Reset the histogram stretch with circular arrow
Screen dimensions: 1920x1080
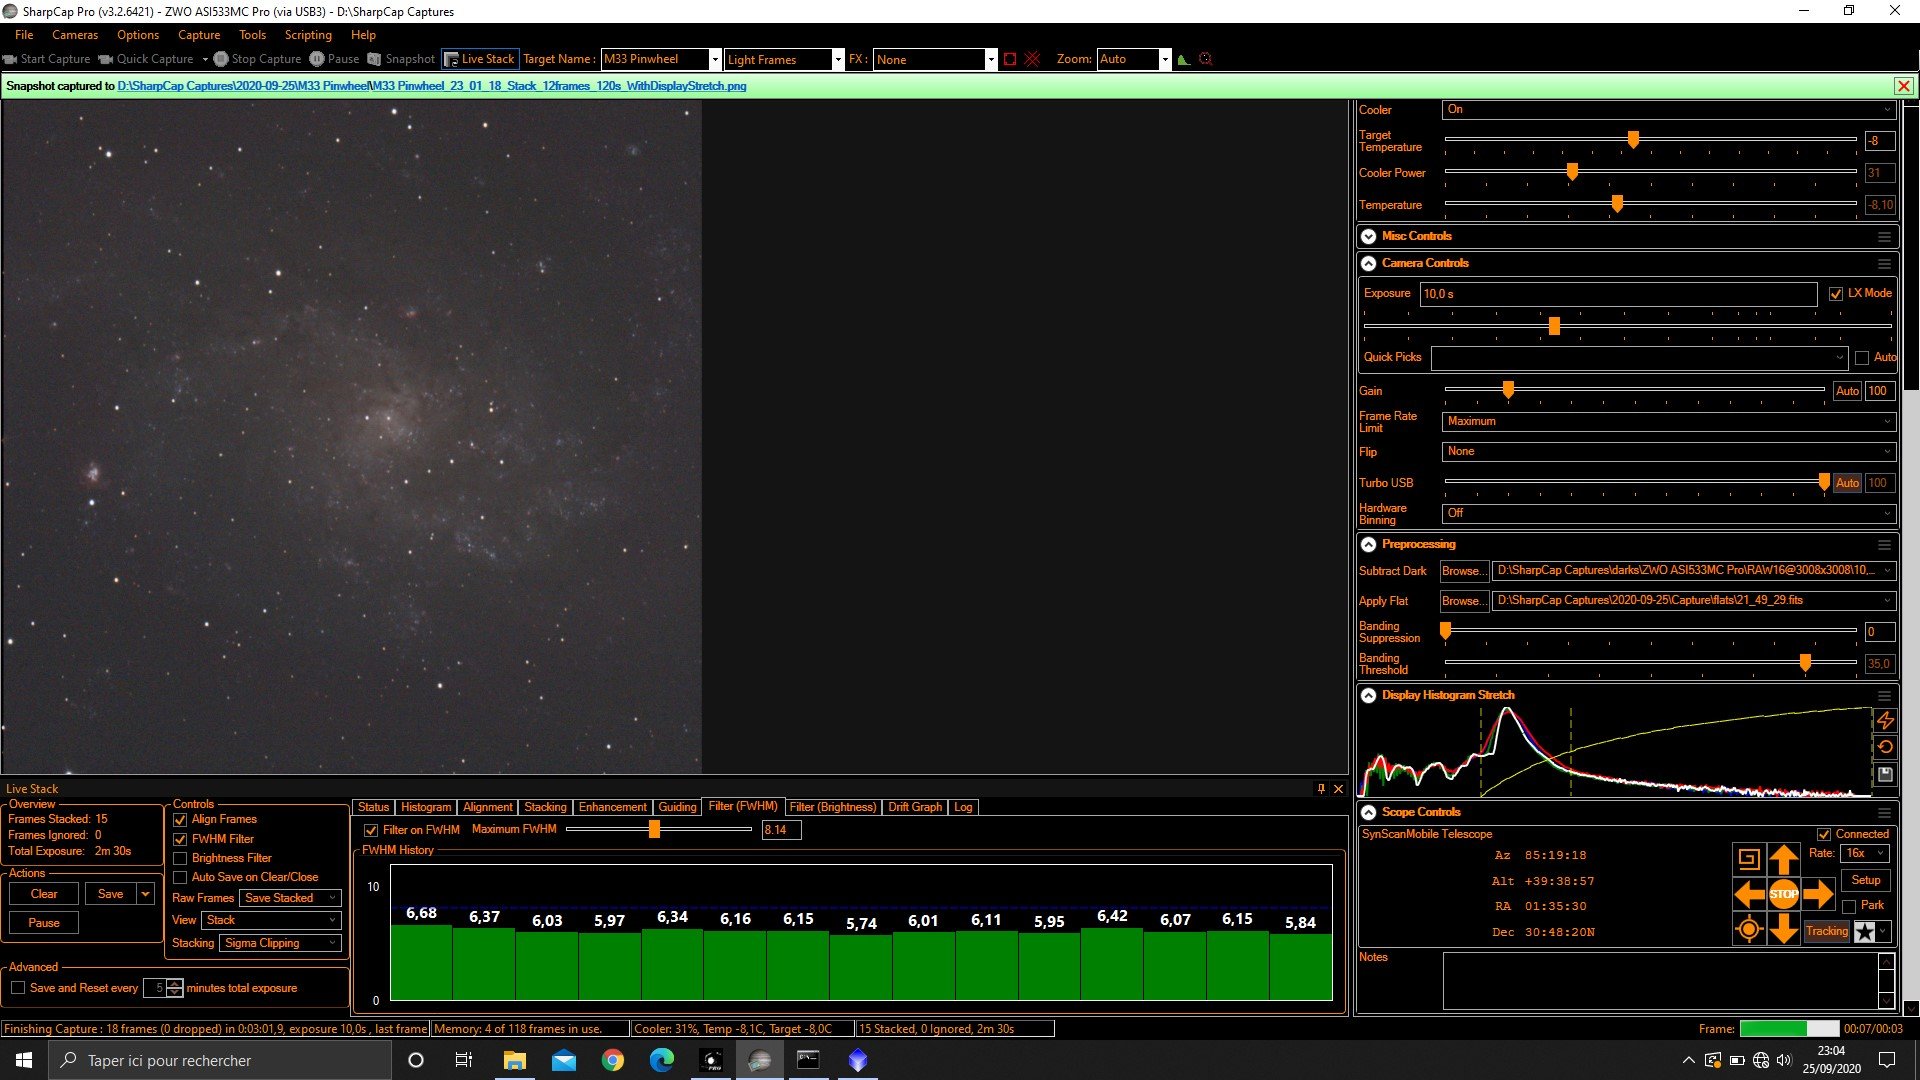1885,747
